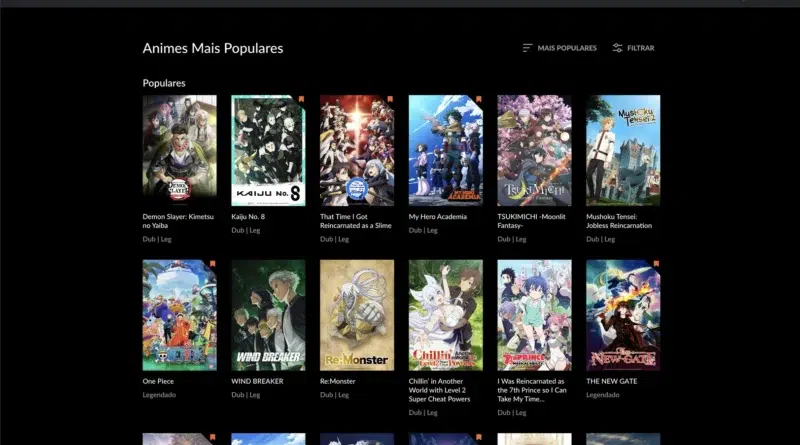Open the Slime anime poster thumbnail
This screenshot has height=445, width=800.
pos(357,151)
